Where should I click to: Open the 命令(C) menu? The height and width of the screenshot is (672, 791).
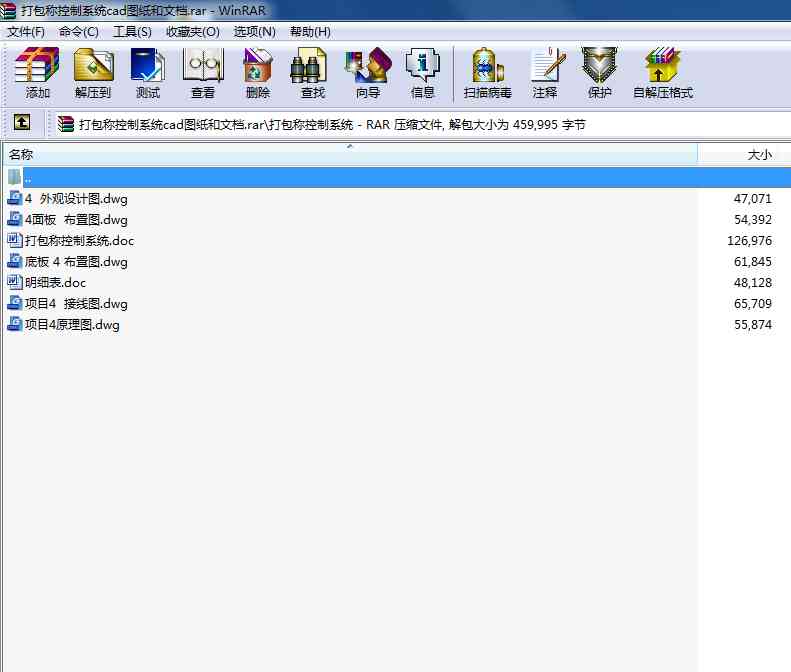pyautogui.click(x=79, y=32)
